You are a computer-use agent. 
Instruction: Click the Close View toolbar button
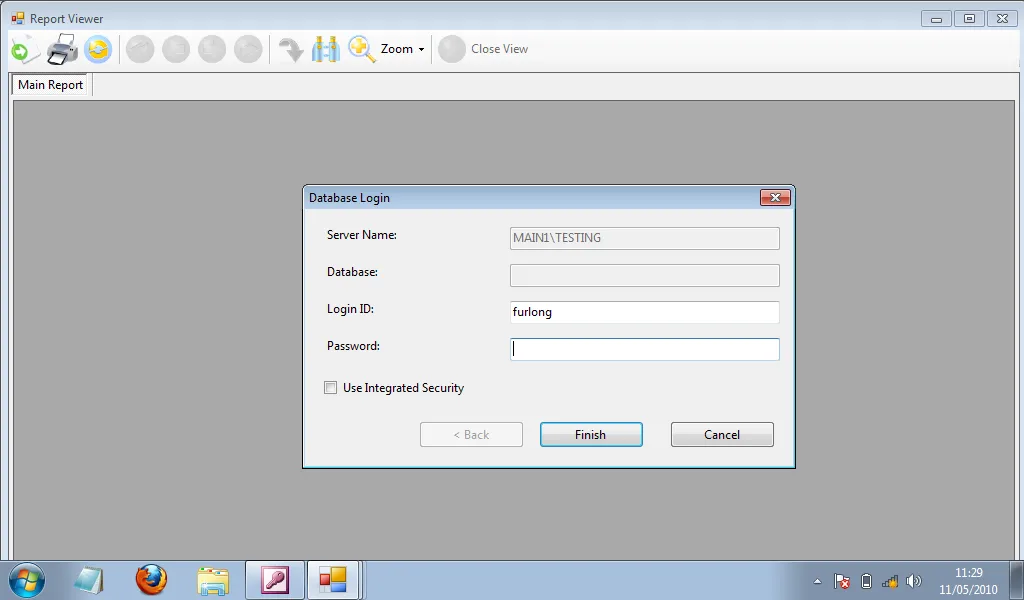(x=483, y=50)
